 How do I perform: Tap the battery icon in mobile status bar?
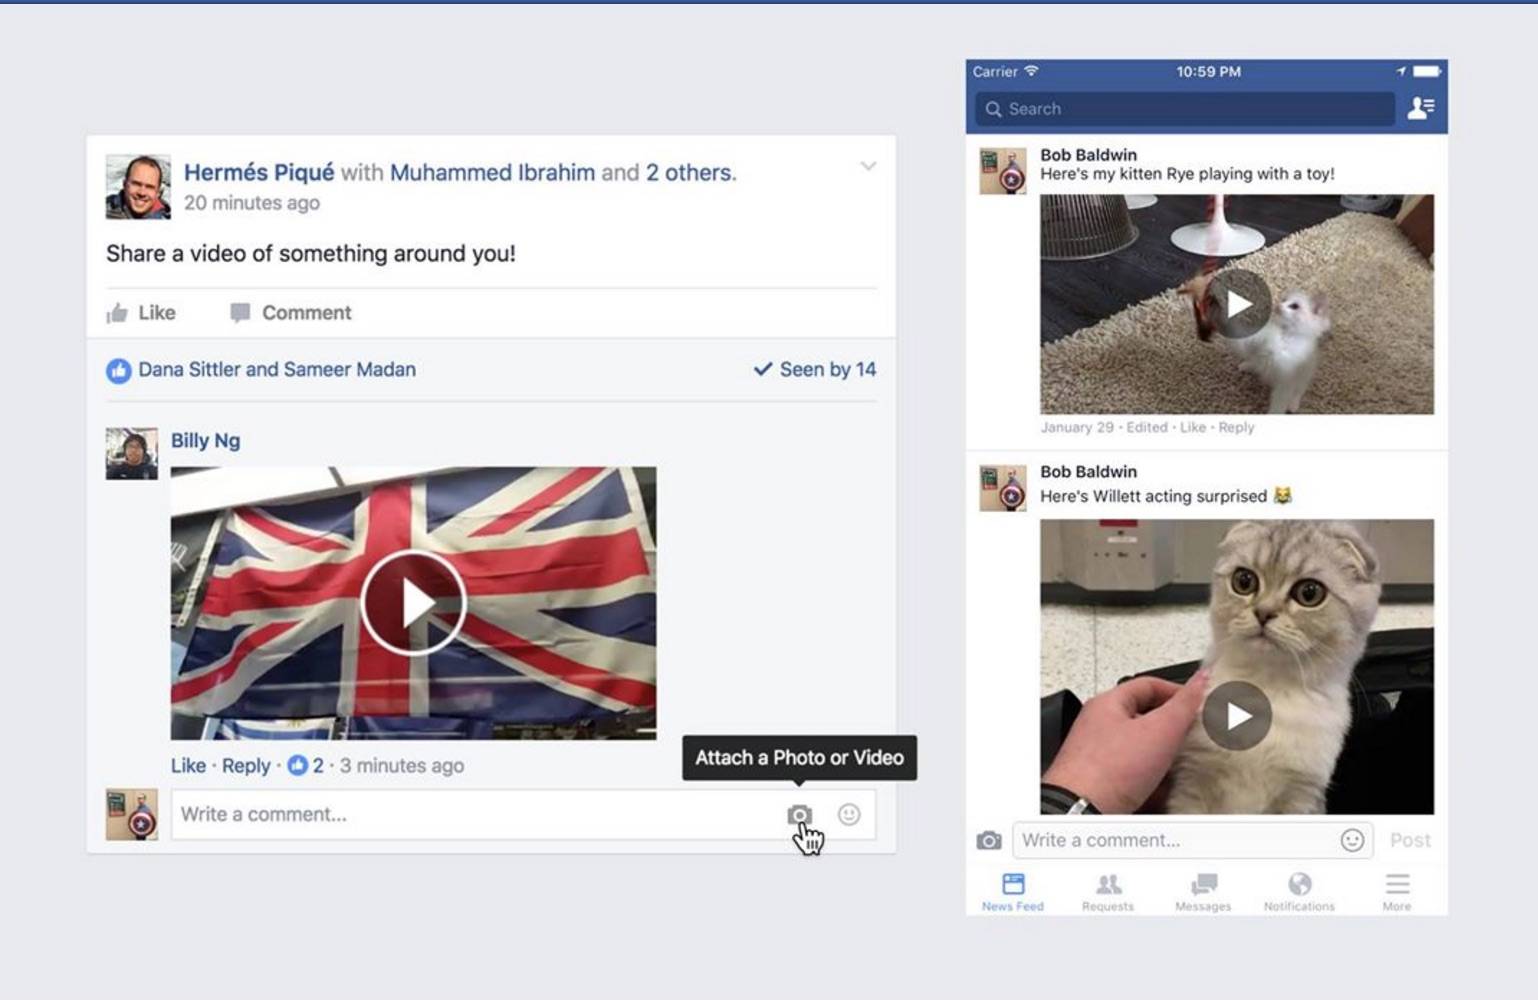tap(1427, 71)
